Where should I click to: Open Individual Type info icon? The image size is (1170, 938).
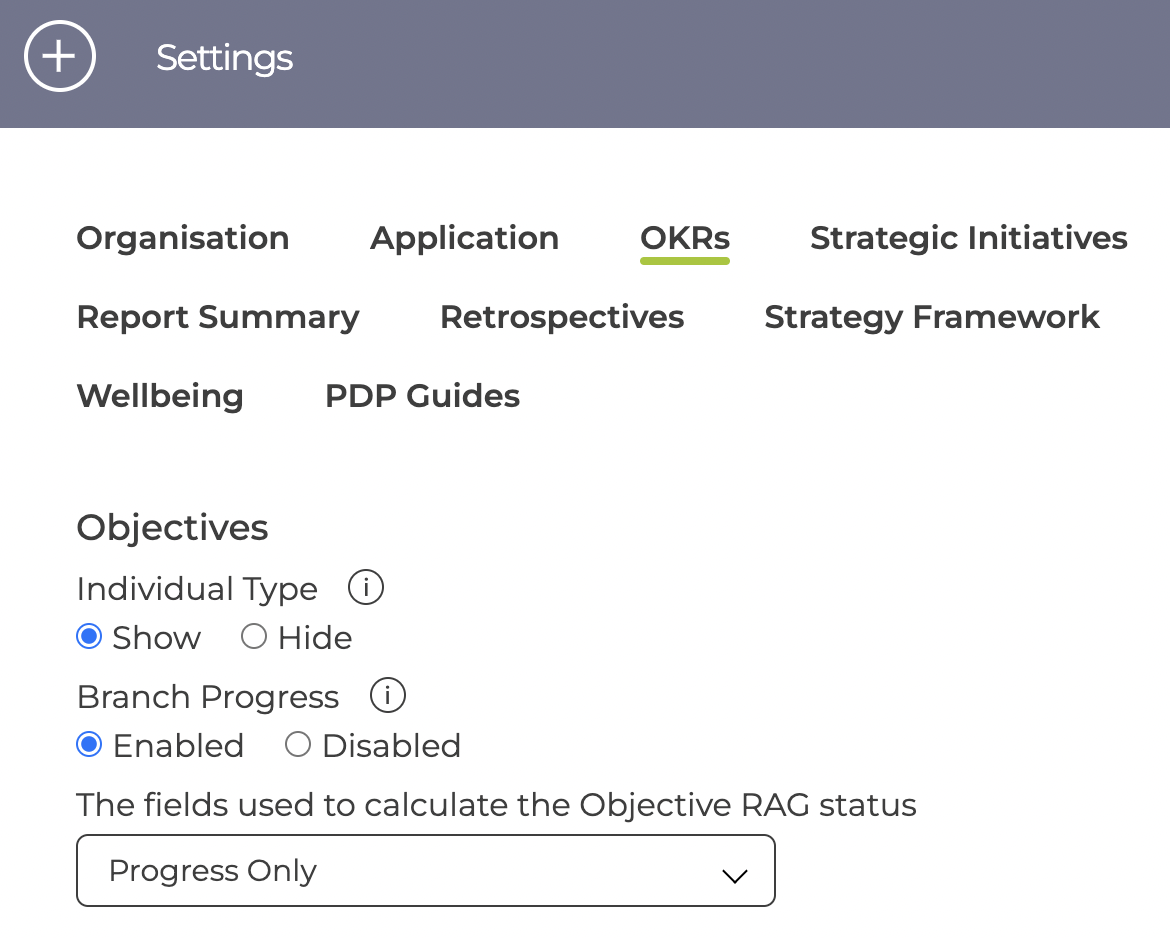point(366,588)
